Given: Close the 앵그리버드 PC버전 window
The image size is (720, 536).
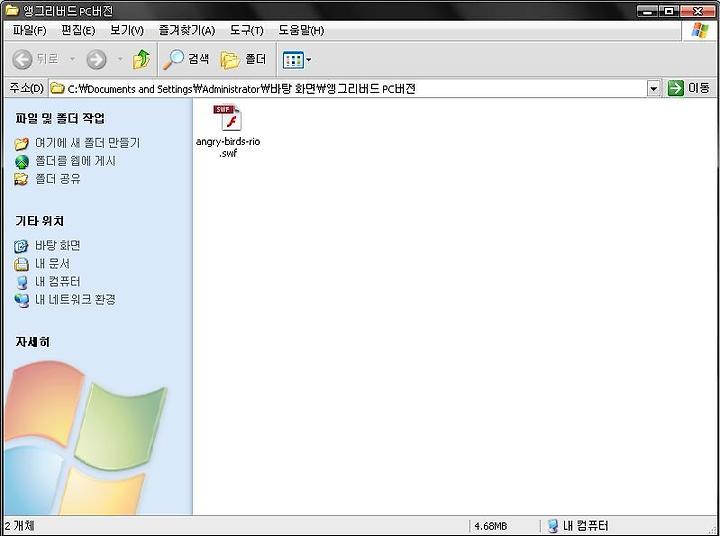Looking at the screenshot, I should [x=697, y=11].
